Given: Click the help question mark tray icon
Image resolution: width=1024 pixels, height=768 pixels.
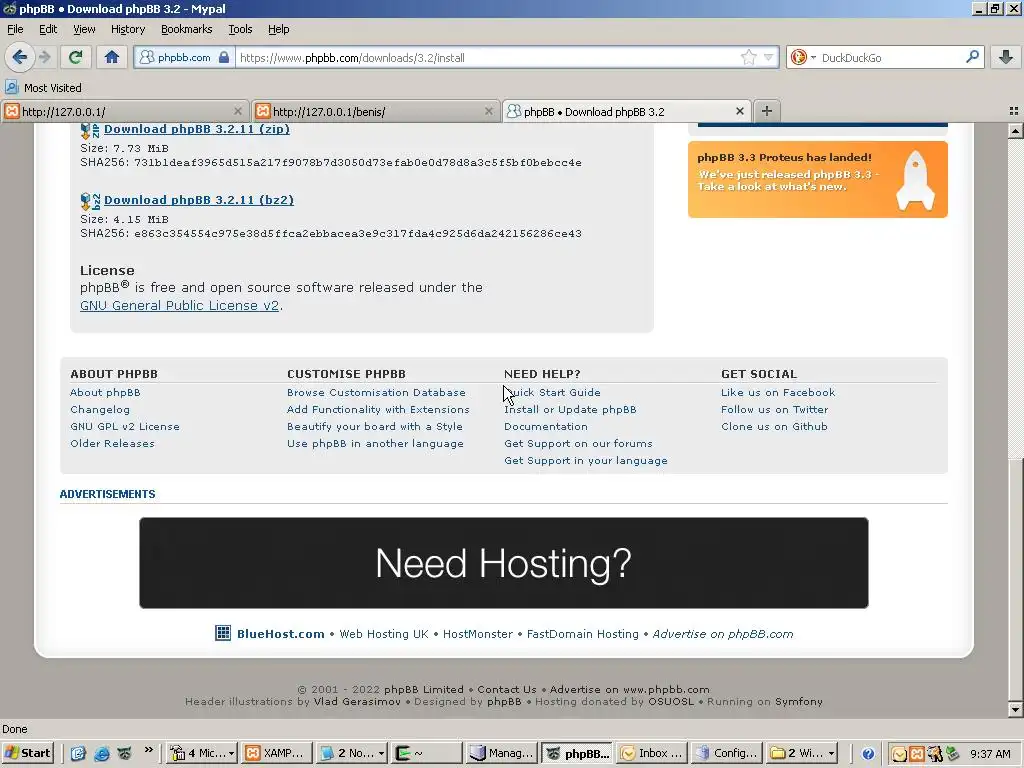Looking at the screenshot, I should coord(868,754).
